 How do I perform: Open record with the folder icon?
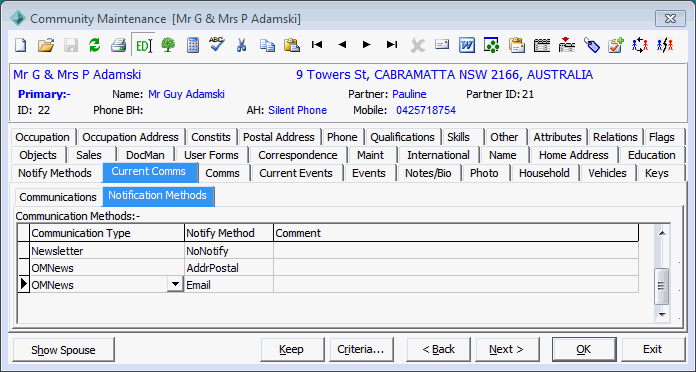45,45
